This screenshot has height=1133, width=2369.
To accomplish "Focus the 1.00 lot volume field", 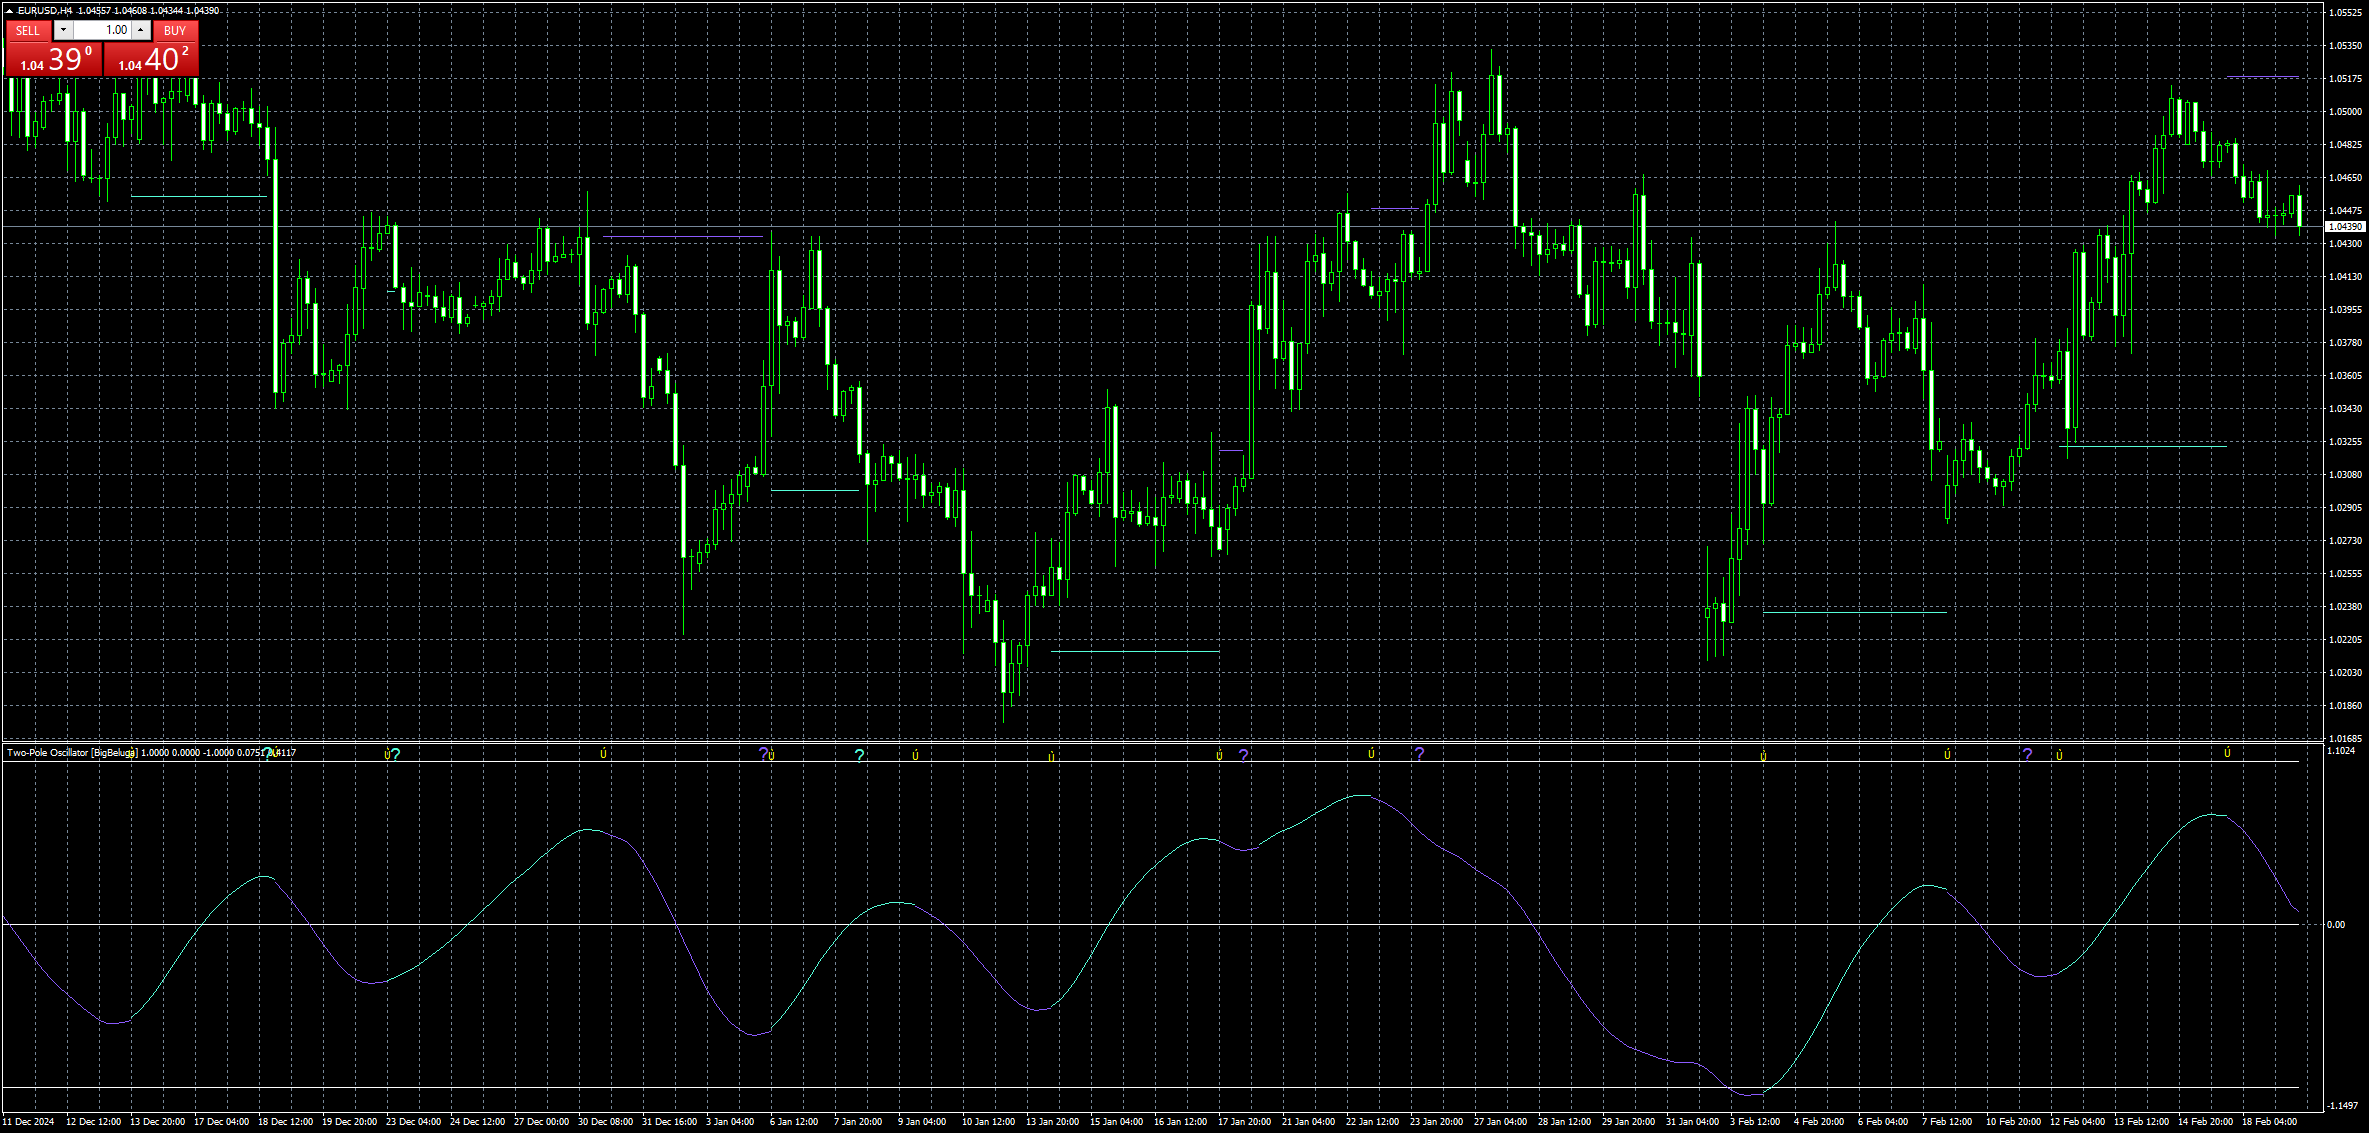I will coord(102,31).
